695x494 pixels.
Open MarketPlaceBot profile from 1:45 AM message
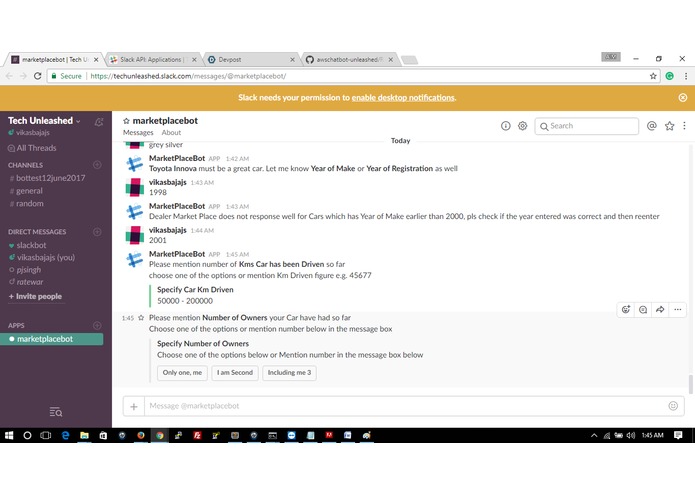[x=177, y=254]
